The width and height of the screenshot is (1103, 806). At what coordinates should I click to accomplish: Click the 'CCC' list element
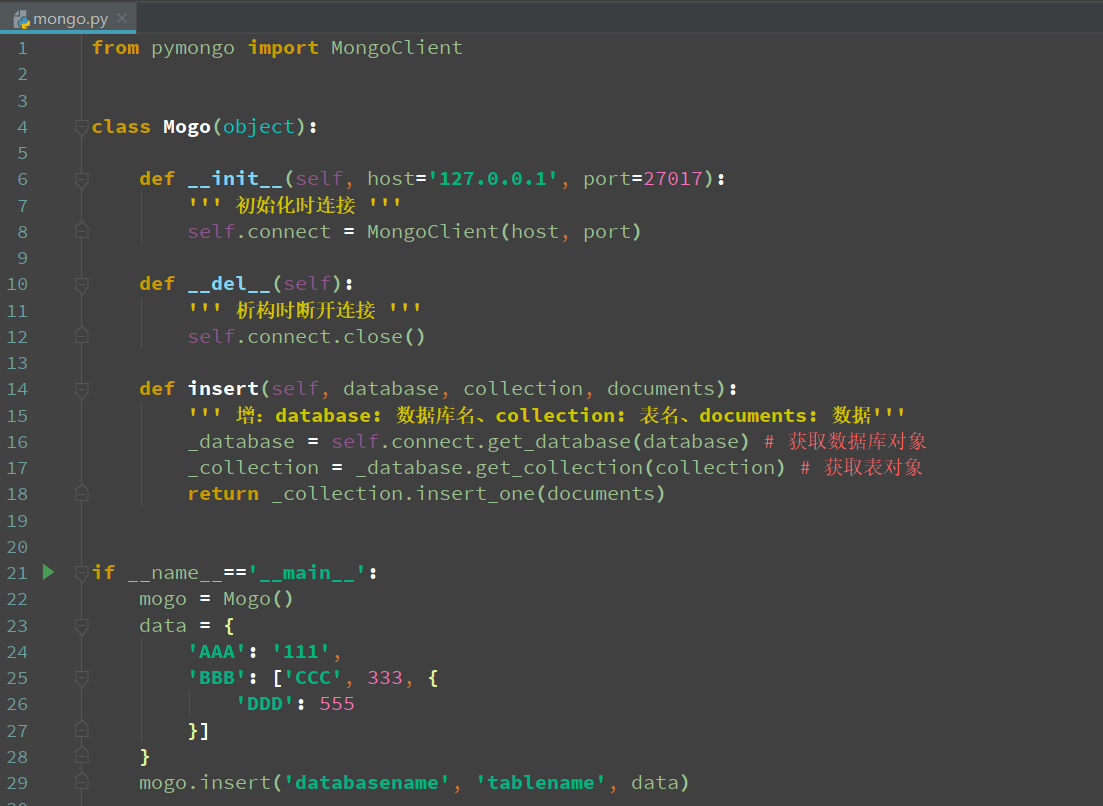click(312, 678)
